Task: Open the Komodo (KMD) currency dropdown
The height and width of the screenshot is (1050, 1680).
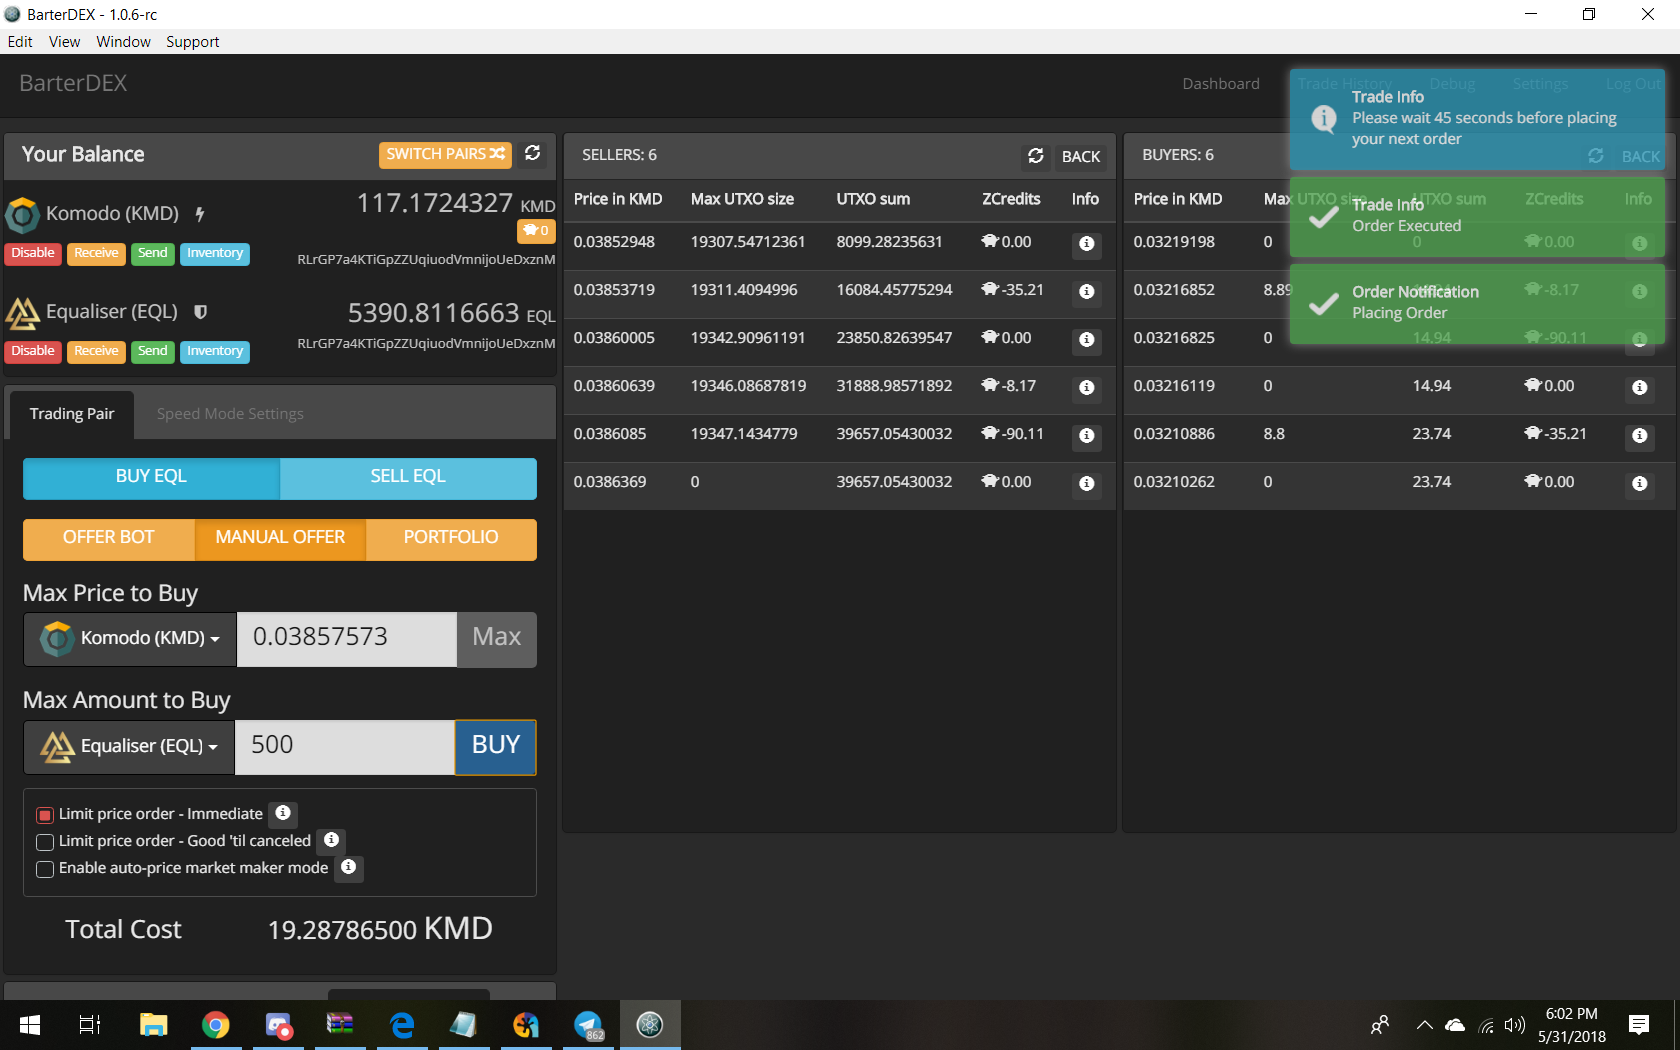Action: coord(130,639)
